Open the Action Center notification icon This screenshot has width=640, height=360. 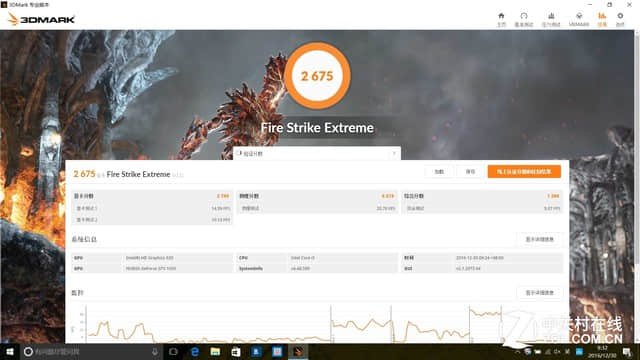627,351
